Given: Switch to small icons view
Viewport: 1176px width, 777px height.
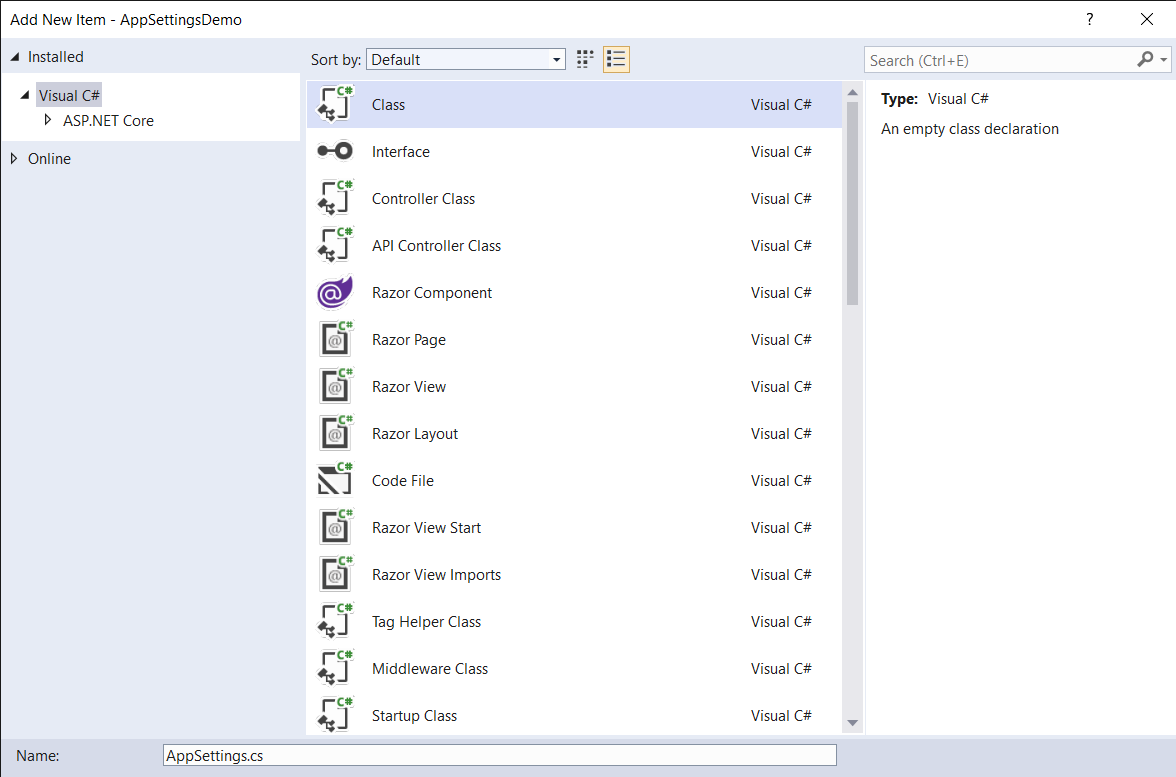Looking at the screenshot, I should click(584, 58).
